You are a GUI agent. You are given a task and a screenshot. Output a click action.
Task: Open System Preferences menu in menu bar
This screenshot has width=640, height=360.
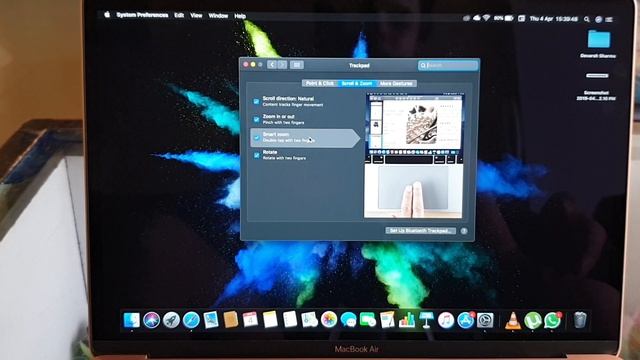click(142, 15)
